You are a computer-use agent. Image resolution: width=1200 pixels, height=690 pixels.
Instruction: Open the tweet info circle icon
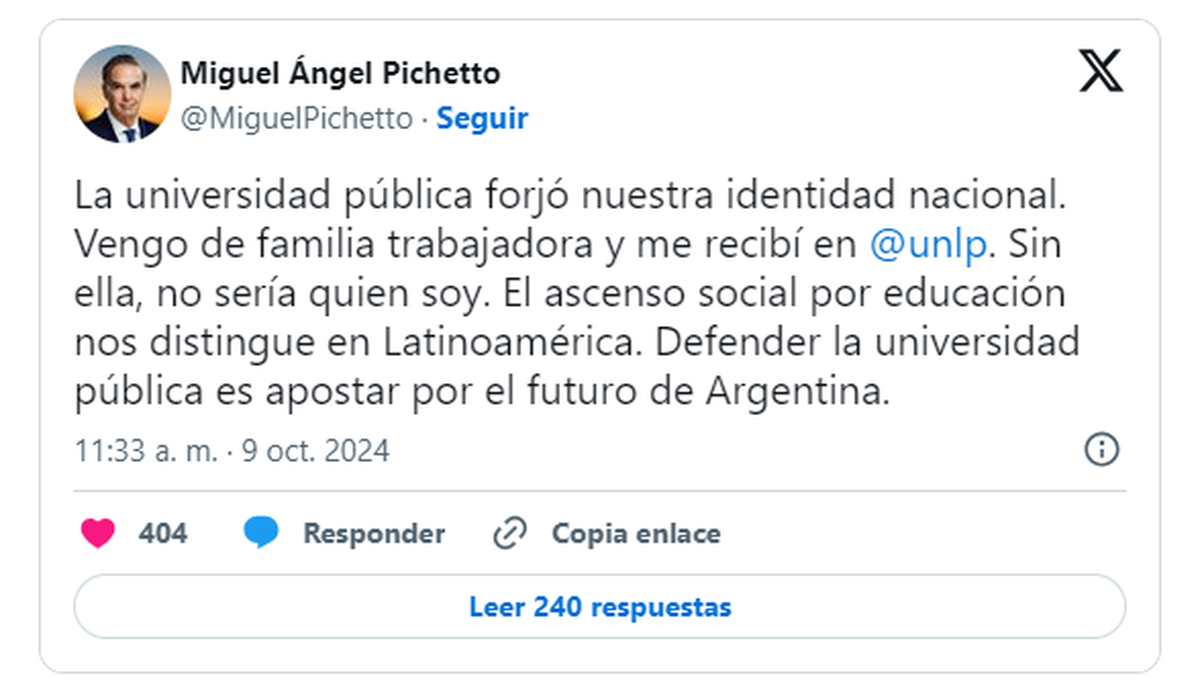coord(1101,450)
